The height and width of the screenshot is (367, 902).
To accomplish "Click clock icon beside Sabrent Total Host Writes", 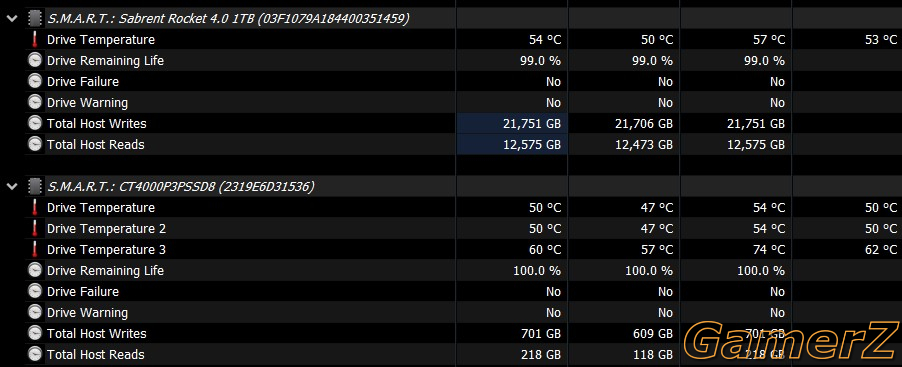I will click(x=35, y=123).
